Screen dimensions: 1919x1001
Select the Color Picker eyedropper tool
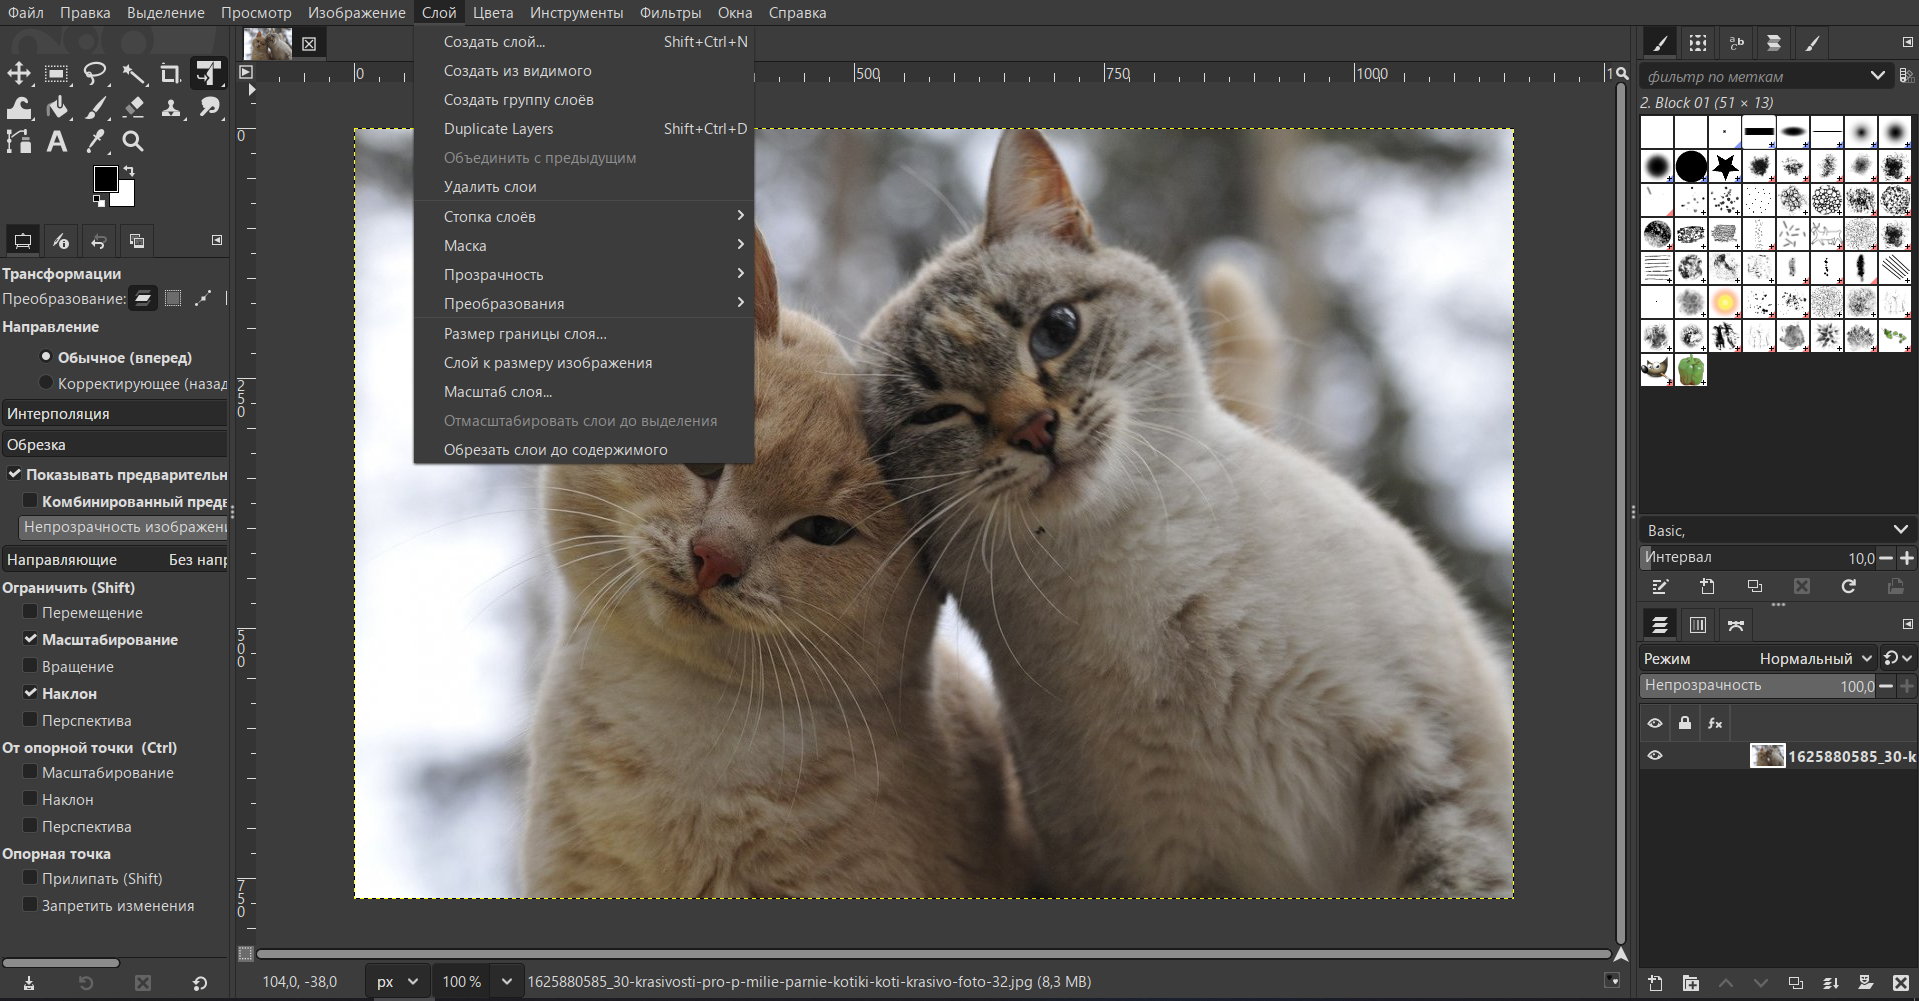(x=95, y=142)
